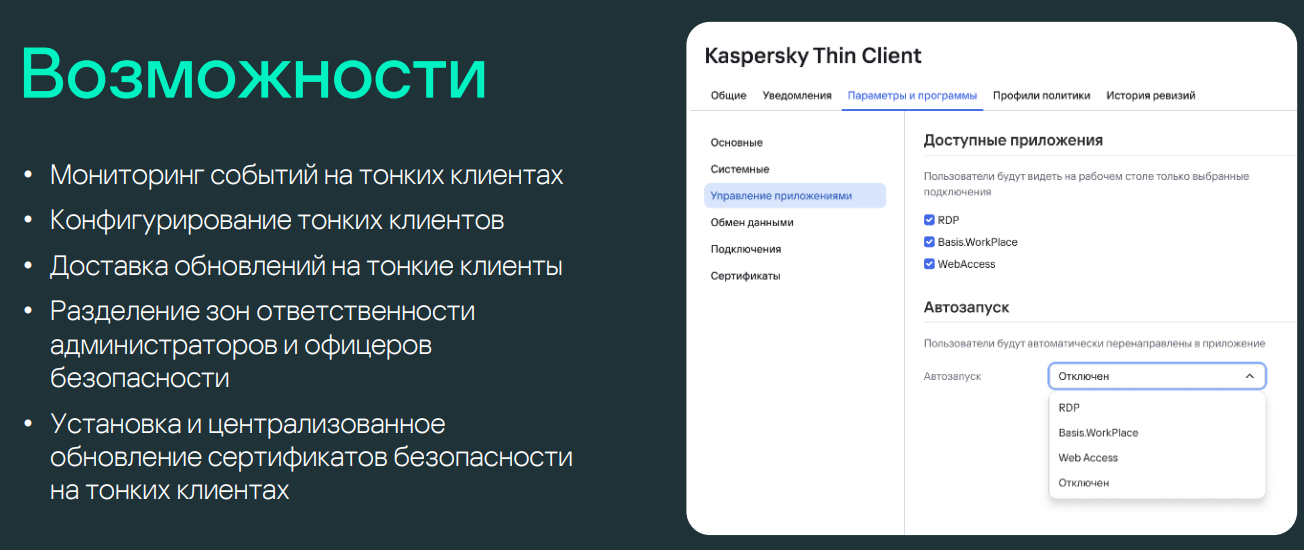
Task: Choose Web Access from the Автозапуск list
Action: [x=1157, y=458]
